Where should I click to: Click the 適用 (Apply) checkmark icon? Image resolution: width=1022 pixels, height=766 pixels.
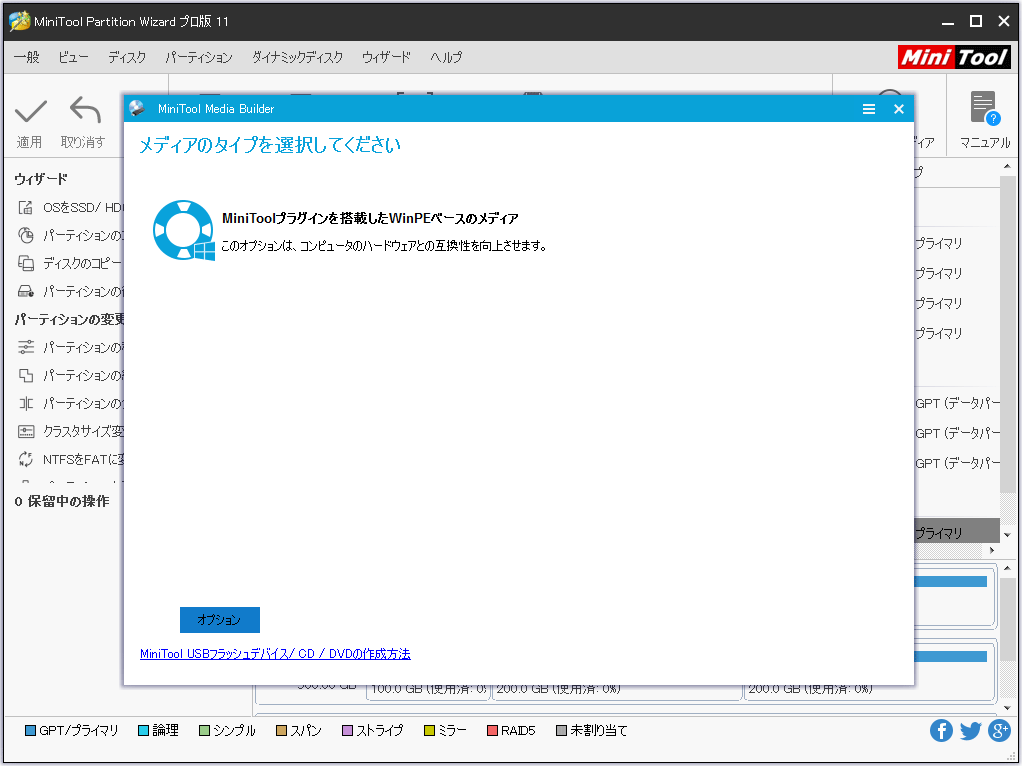click(30, 111)
